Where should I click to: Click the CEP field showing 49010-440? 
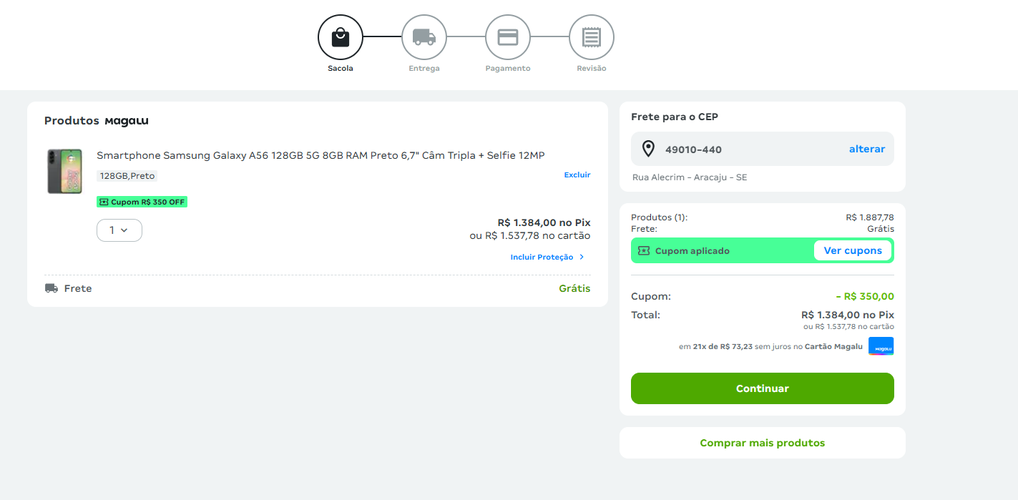click(x=762, y=149)
